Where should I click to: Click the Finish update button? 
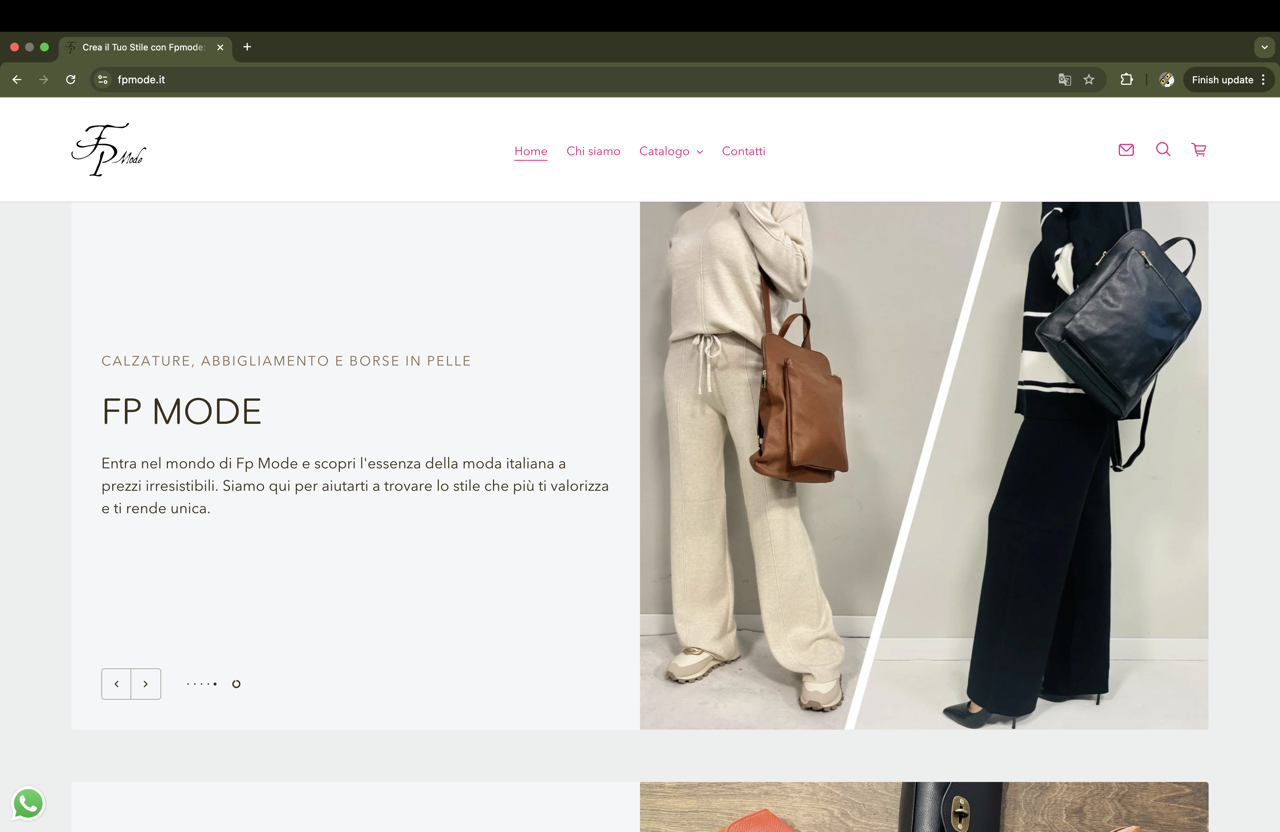(x=1221, y=80)
